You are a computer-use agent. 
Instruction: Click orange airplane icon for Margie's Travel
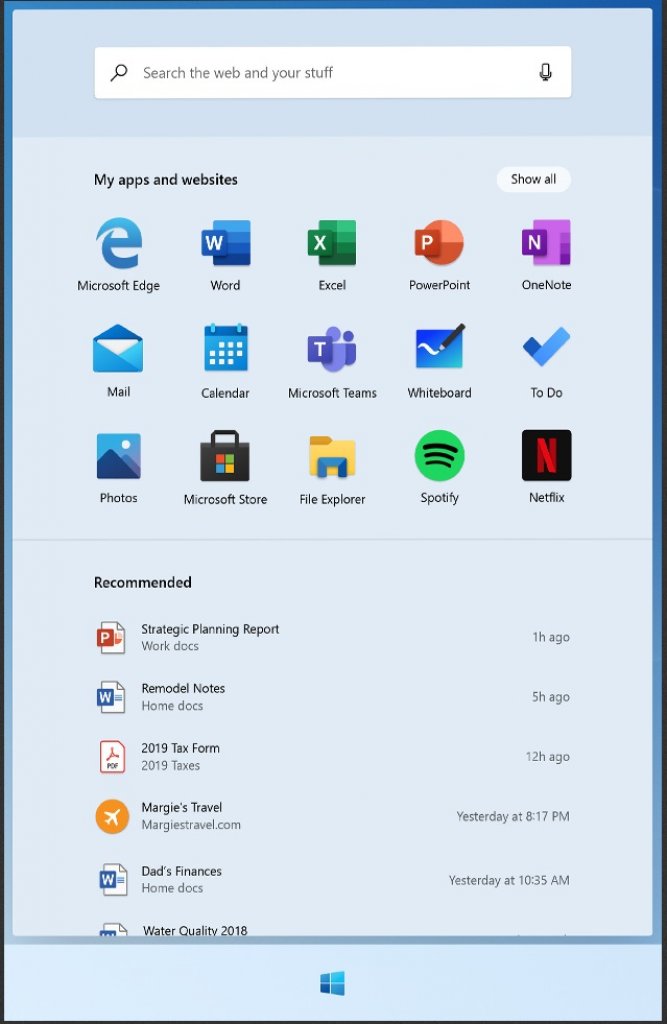[x=112, y=816]
